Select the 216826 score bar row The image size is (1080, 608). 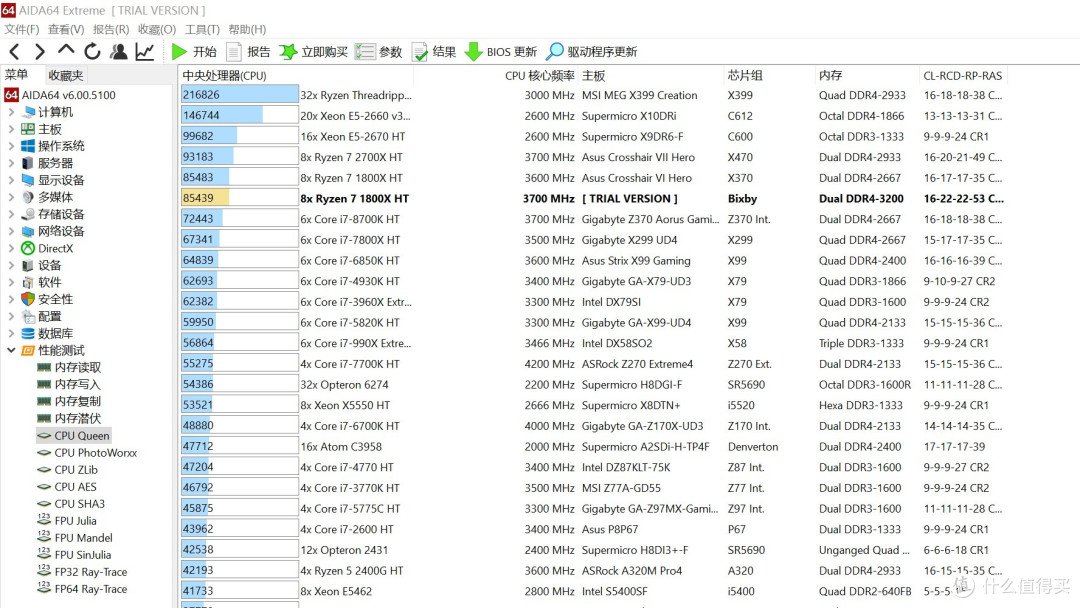click(x=239, y=95)
